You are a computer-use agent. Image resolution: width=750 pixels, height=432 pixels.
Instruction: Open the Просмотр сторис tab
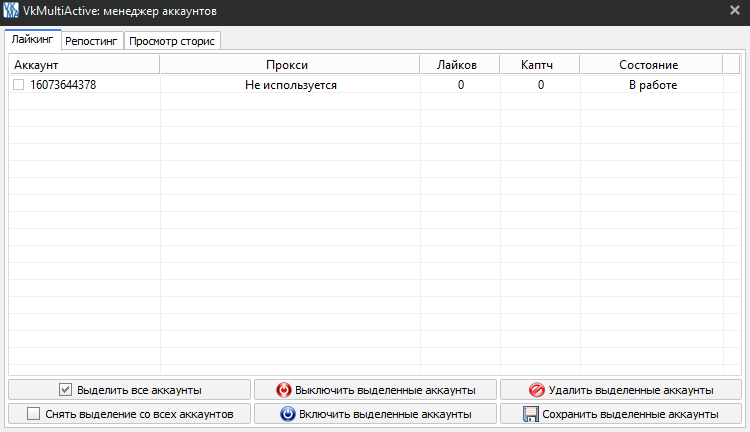point(172,41)
